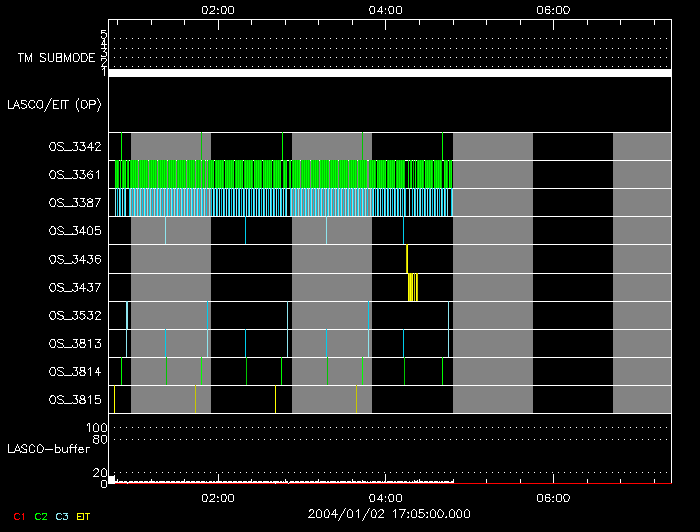Viewport: 700px width, 532px height.
Task: Click the 04:00 label on top axis
Action: tap(386, 10)
